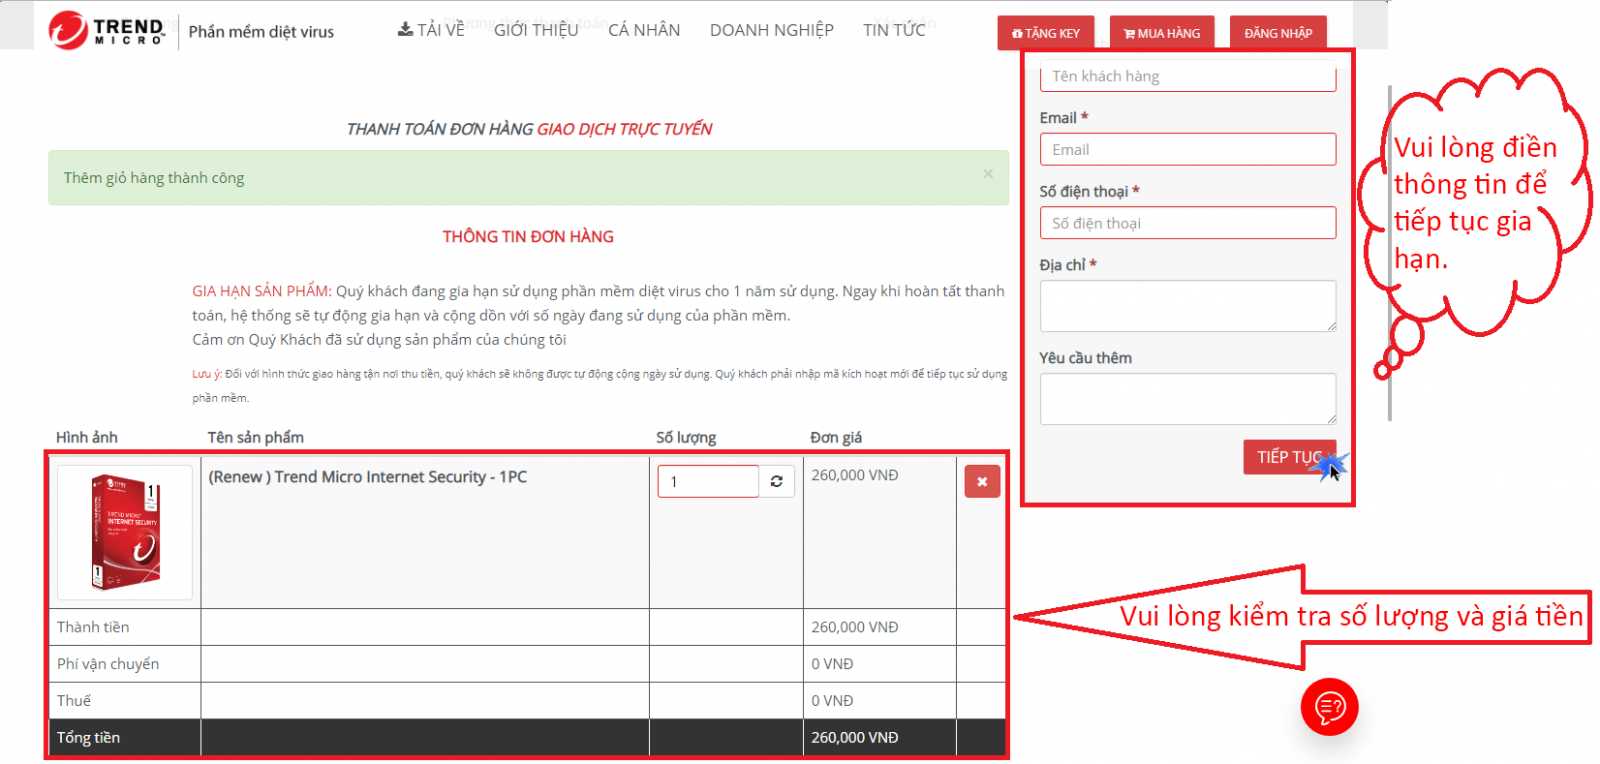
Task: Open the TẢI VỀ menu
Action: point(431,30)
